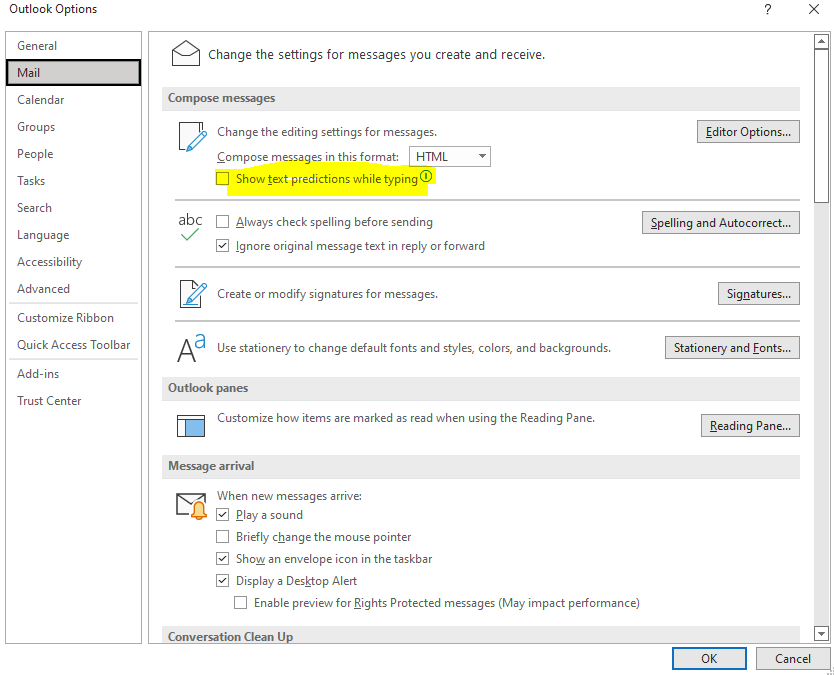Click the abc spelling check icon

[190, 227]
